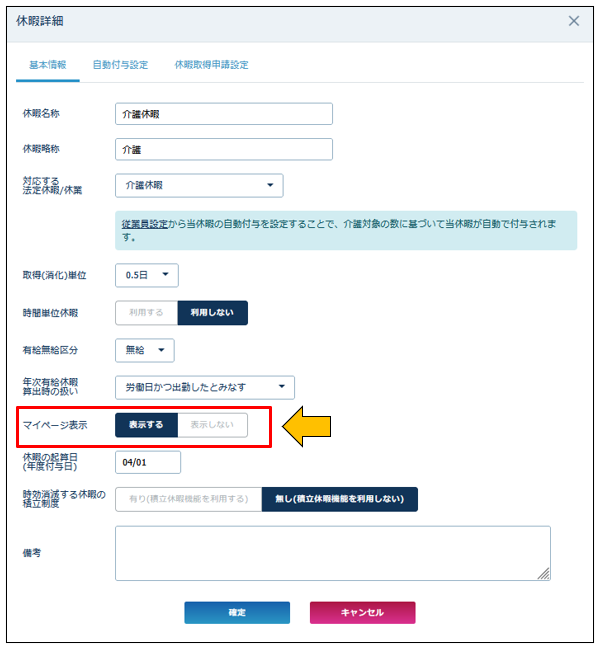Viewport: 602px width, 649px height.
Task: Set マイページ表示 to 表示する
Action: click(x=146, y=425)
